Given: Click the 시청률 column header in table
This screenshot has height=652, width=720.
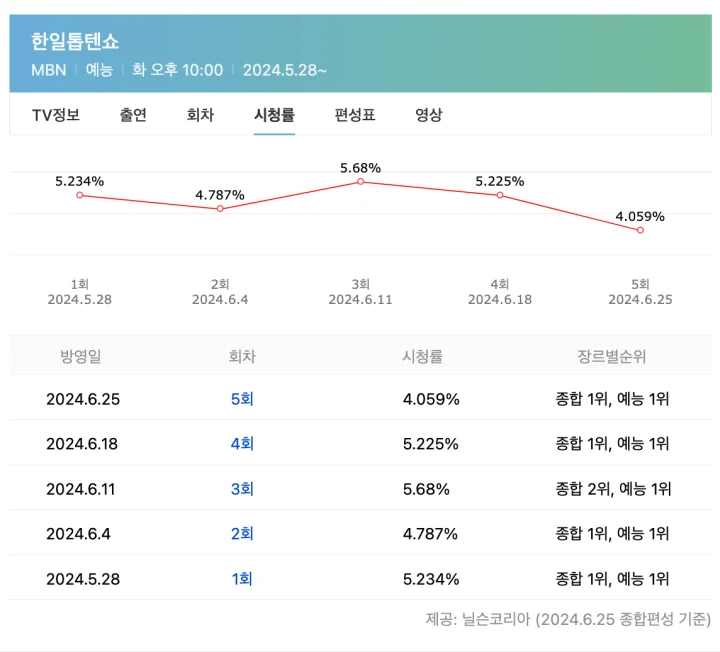Looking at the screenshot, I should [422, 356].
